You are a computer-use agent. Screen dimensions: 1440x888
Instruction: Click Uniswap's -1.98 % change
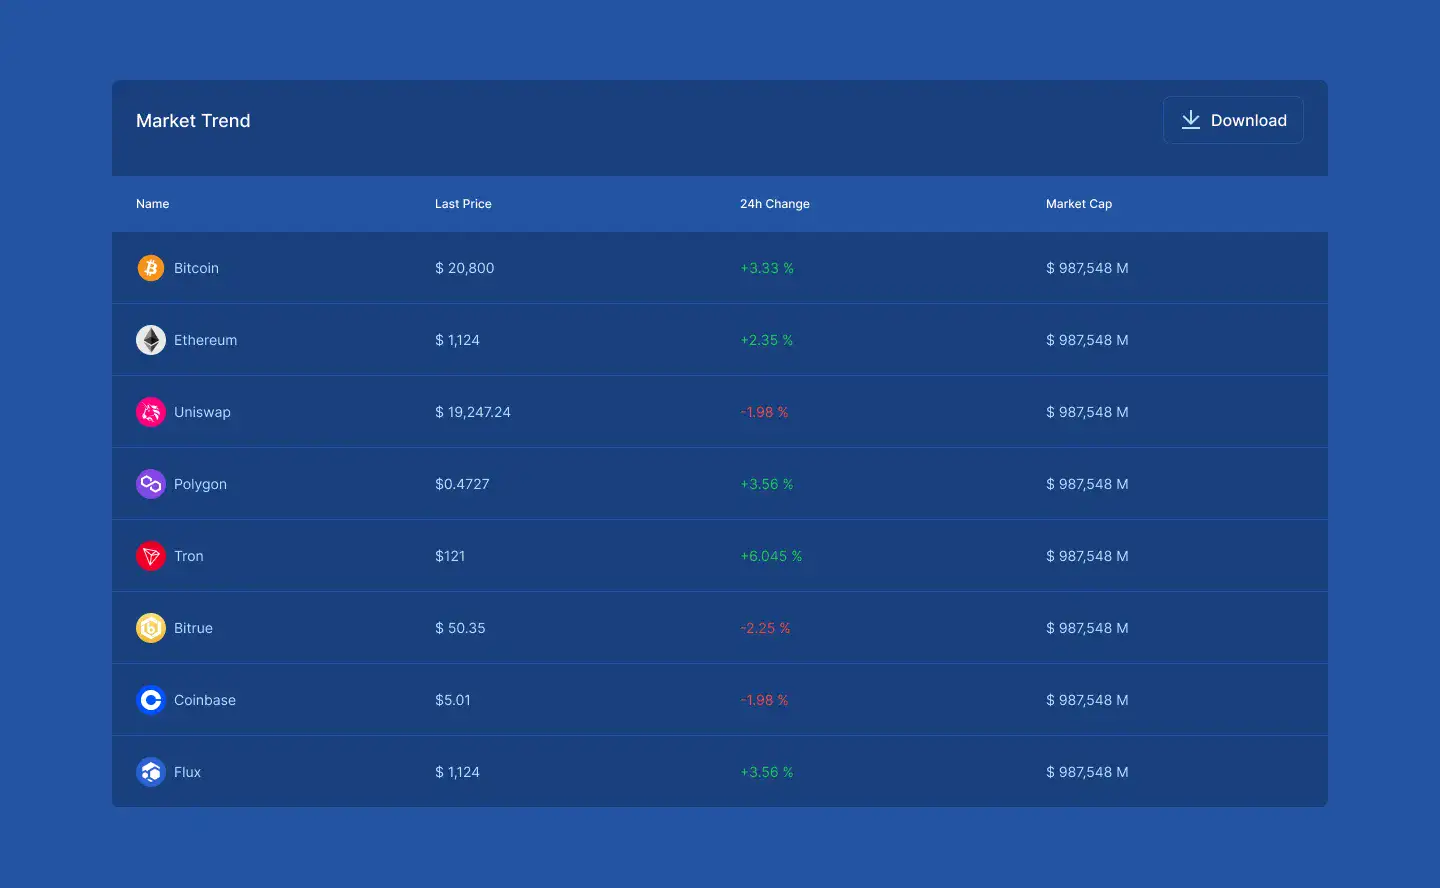click(765, 412)
